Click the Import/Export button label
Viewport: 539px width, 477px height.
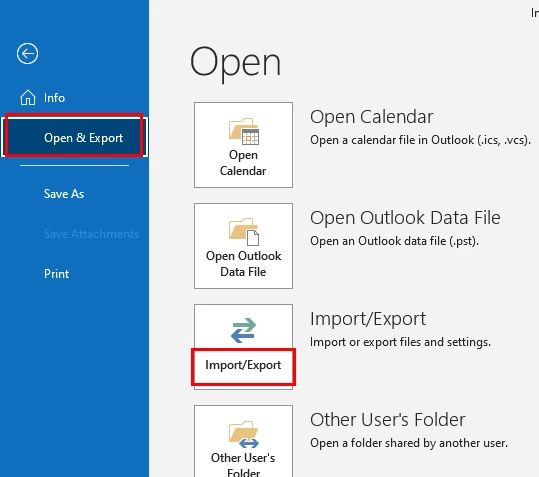[243, 365]
